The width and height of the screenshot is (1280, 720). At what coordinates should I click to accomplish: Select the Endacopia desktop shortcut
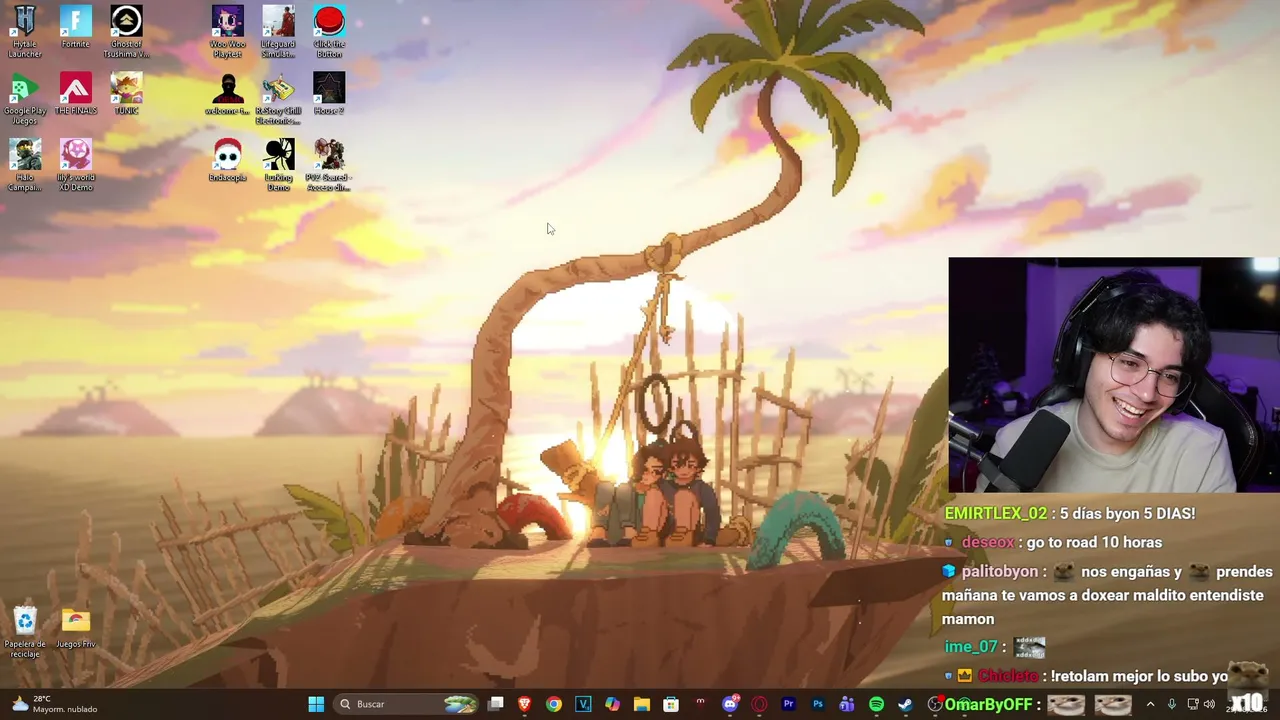(228, 161)
